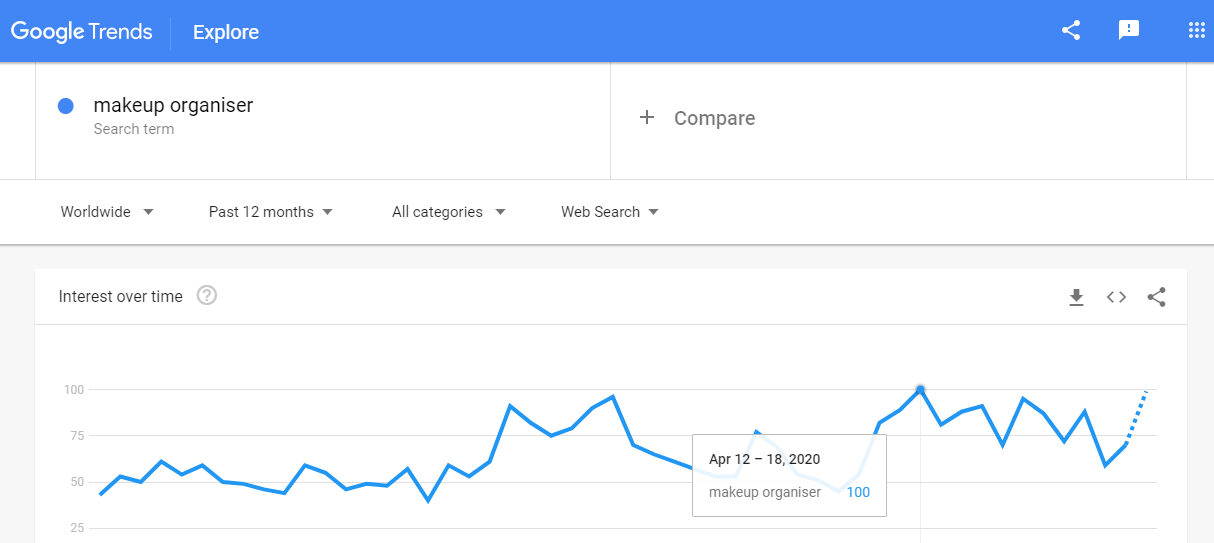Open the All categories dropdown

(449, 212)
